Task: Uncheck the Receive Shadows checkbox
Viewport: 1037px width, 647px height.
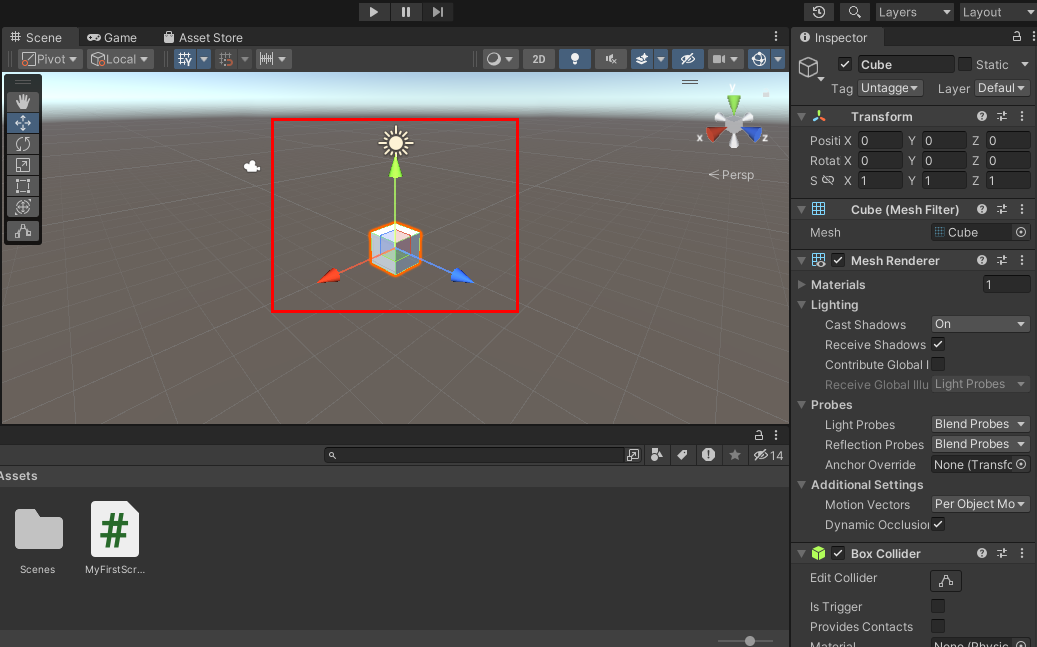Action: (938, 344)
